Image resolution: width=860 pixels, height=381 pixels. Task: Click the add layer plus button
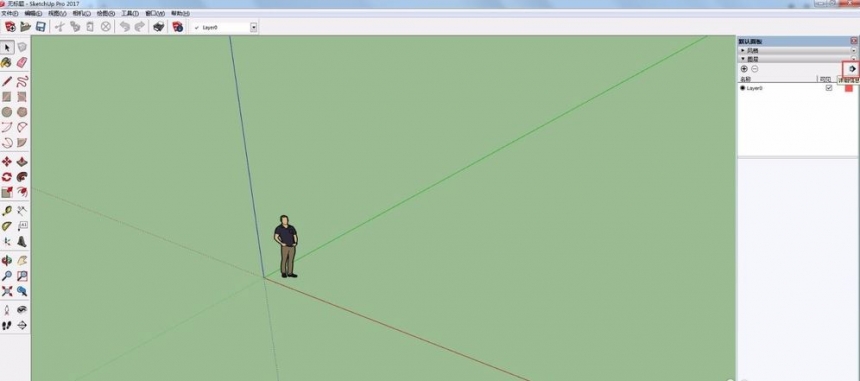click(744, 69)
